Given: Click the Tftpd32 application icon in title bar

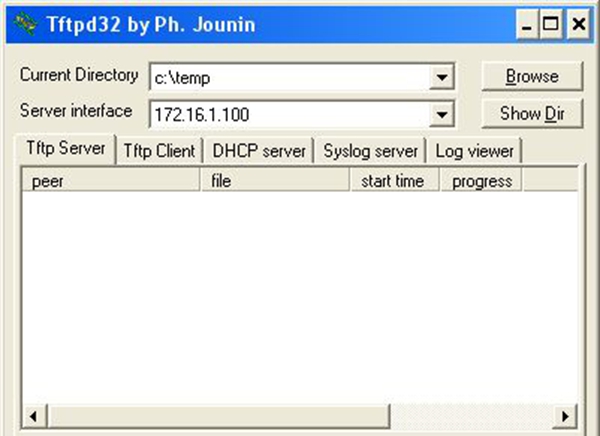Looking at the screenshot, I should (25, 24).
